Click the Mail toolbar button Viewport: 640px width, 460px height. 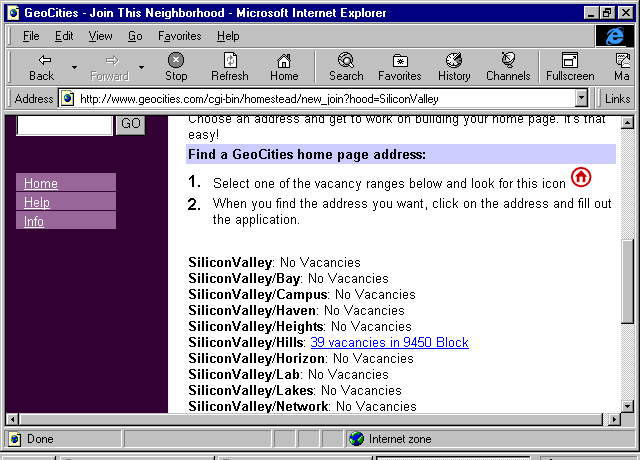pyautogui.click(x=621, y=67)
